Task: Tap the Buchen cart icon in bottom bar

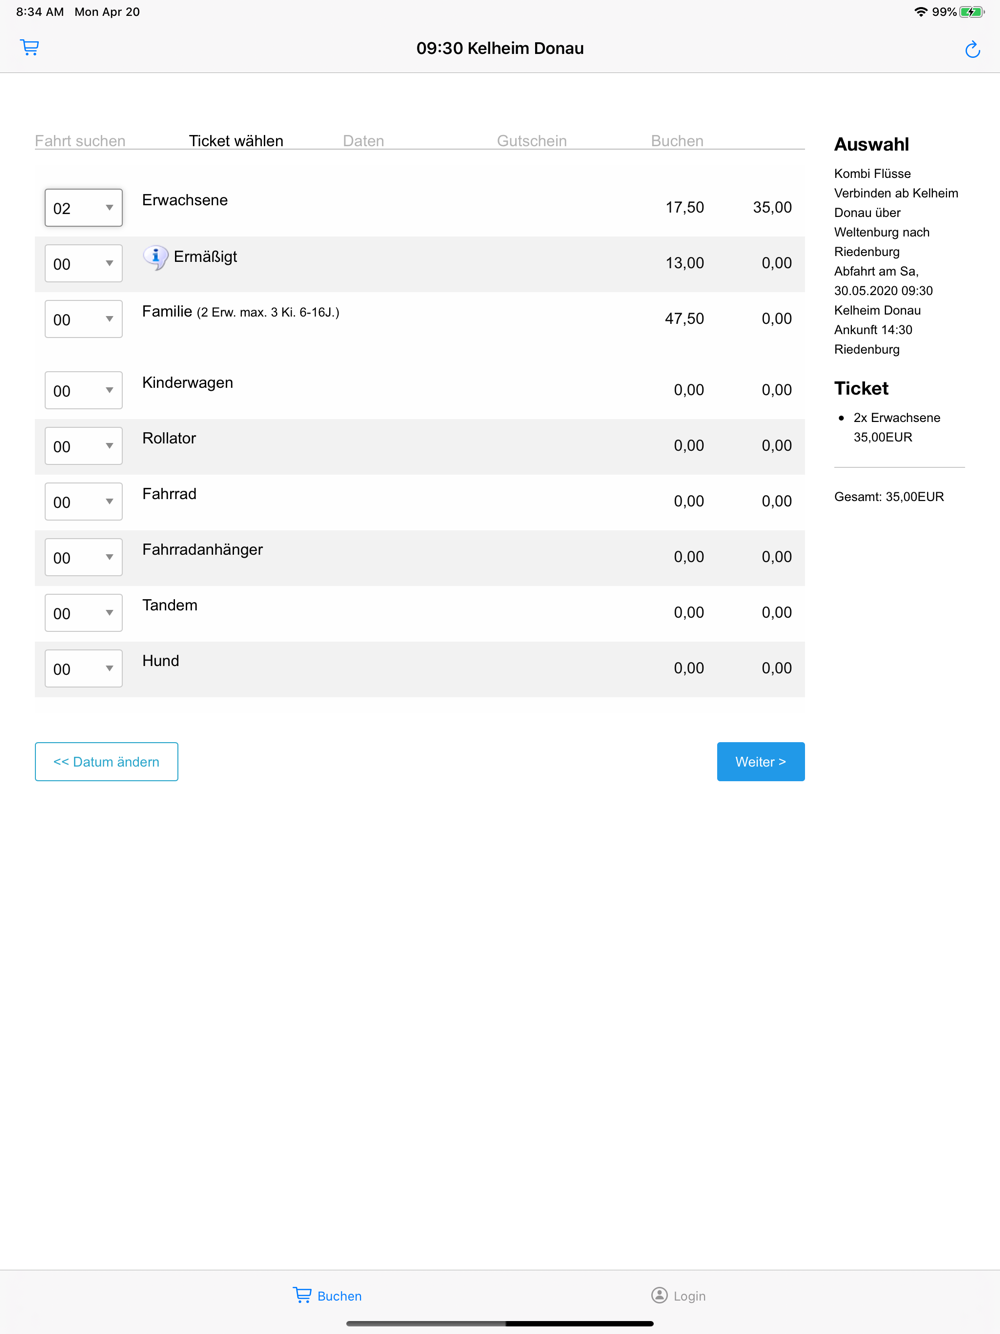Action: click(x=302, y=1295)
